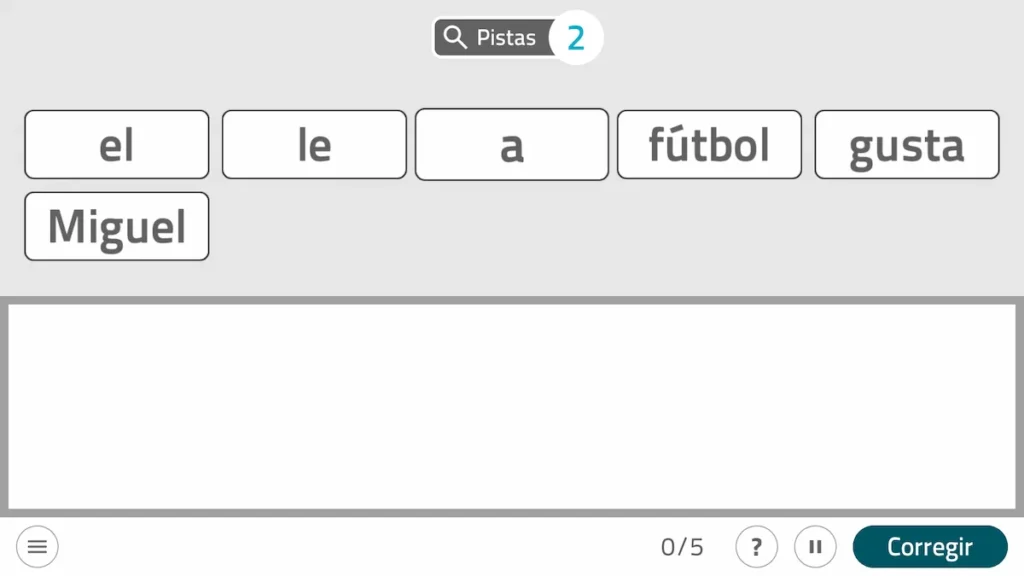Click the magnifying glass hint icon

[455, 38]
